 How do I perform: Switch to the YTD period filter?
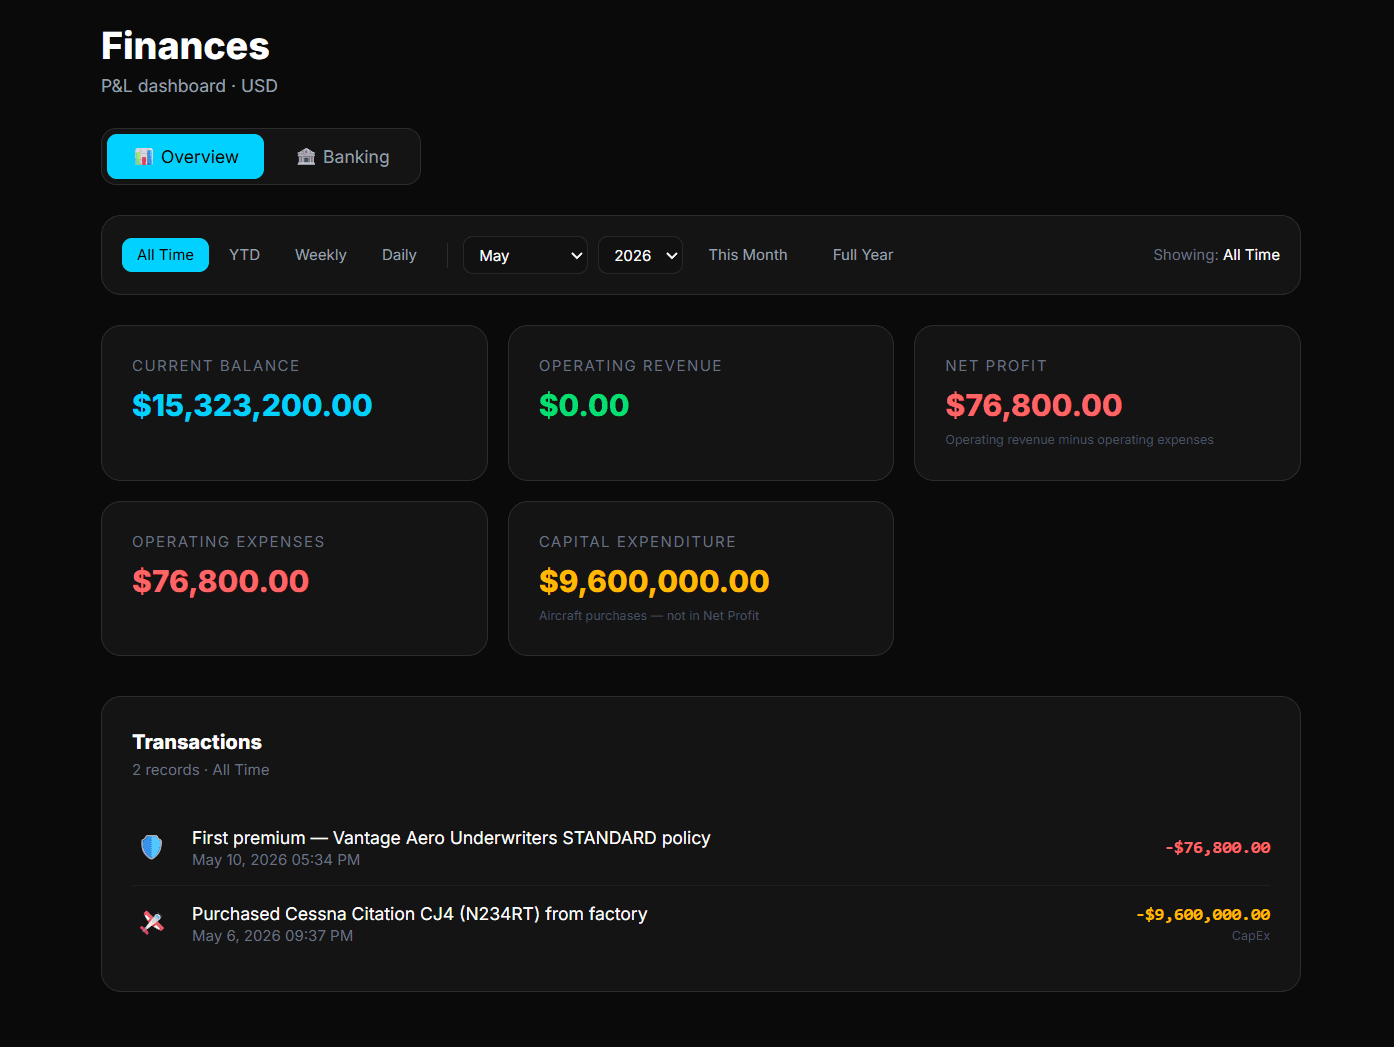point(245,255)
